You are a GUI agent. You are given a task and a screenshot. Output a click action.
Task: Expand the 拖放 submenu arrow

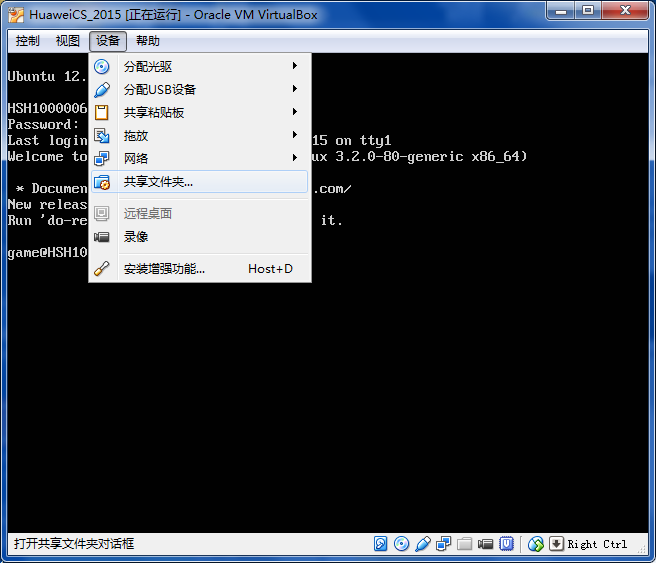(295, 135)
